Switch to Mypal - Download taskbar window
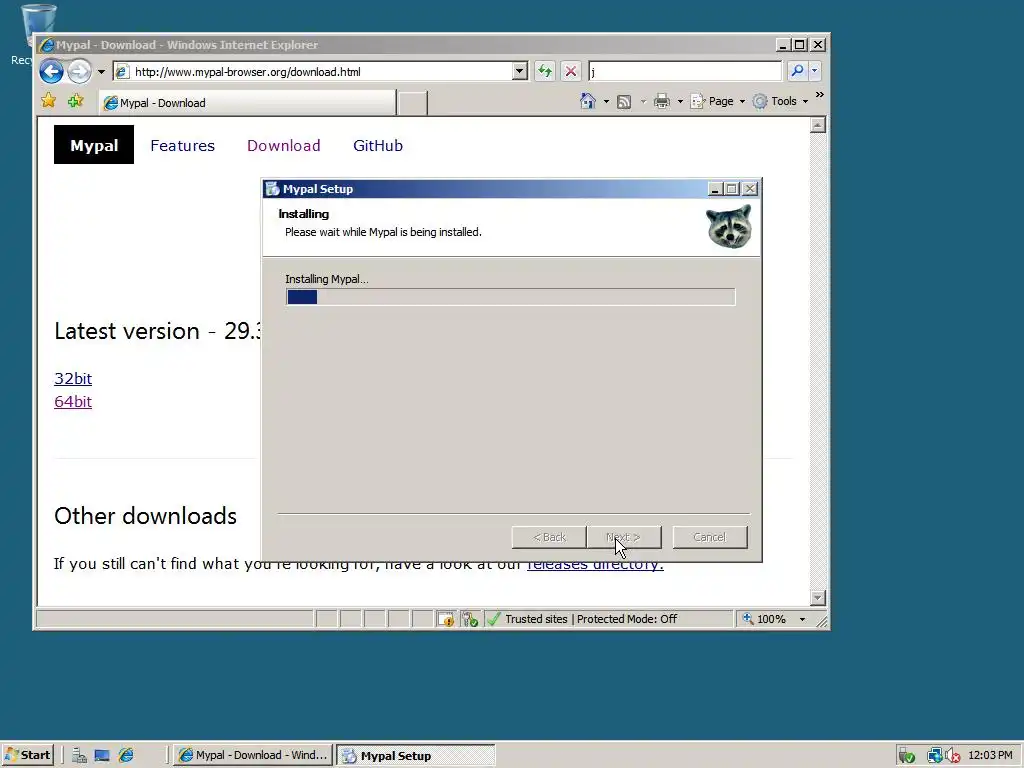Viewport: 1024px width, 768px height. click(253, 755)
